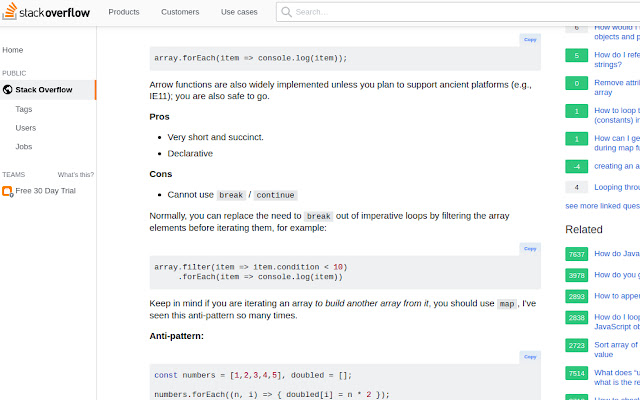Open Jobs in the sidebar
The image size is (640, 400).
tap(24, 146)
